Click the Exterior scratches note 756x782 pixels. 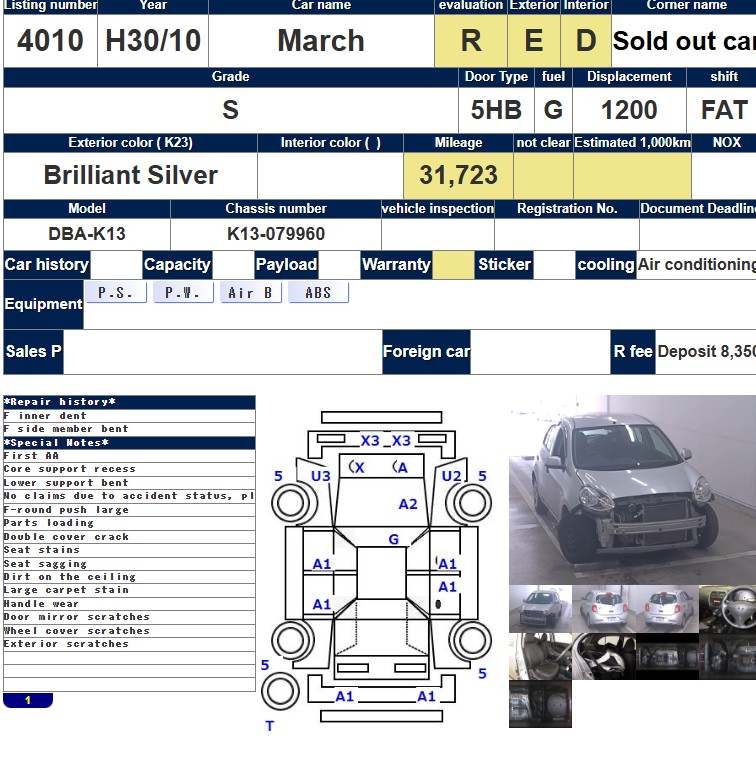click(x=129, y=644)
